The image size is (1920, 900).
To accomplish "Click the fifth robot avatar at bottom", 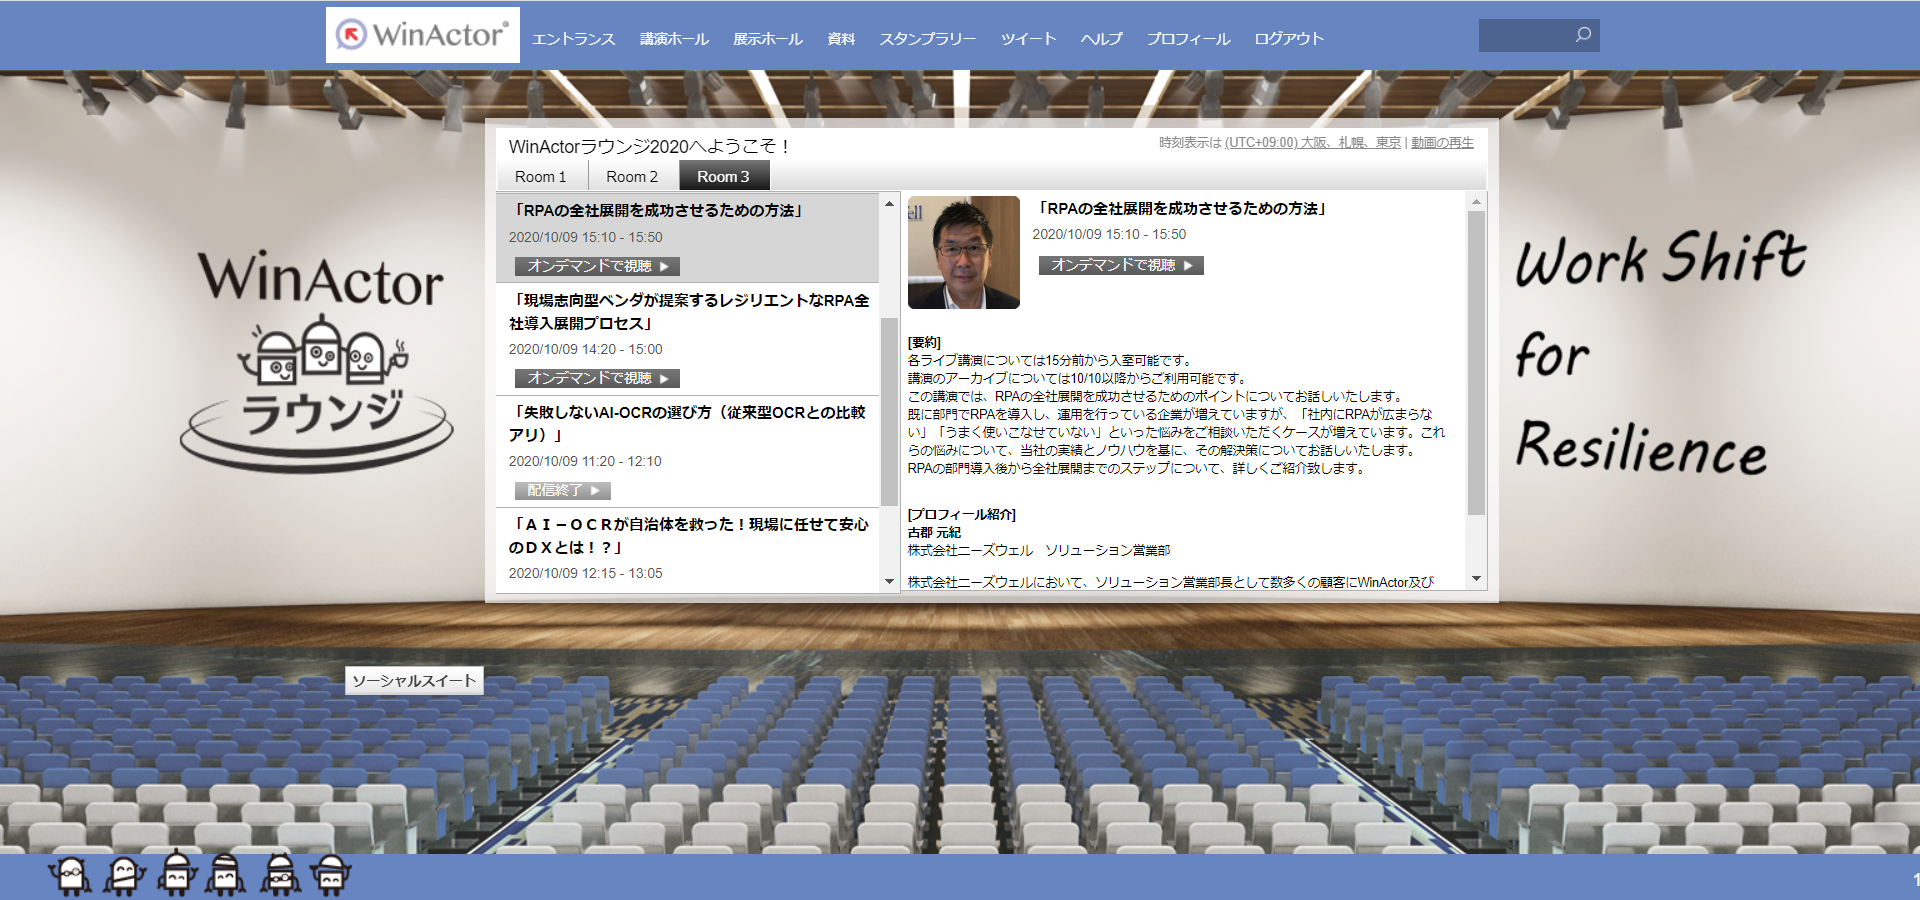I will pos(280,874).
